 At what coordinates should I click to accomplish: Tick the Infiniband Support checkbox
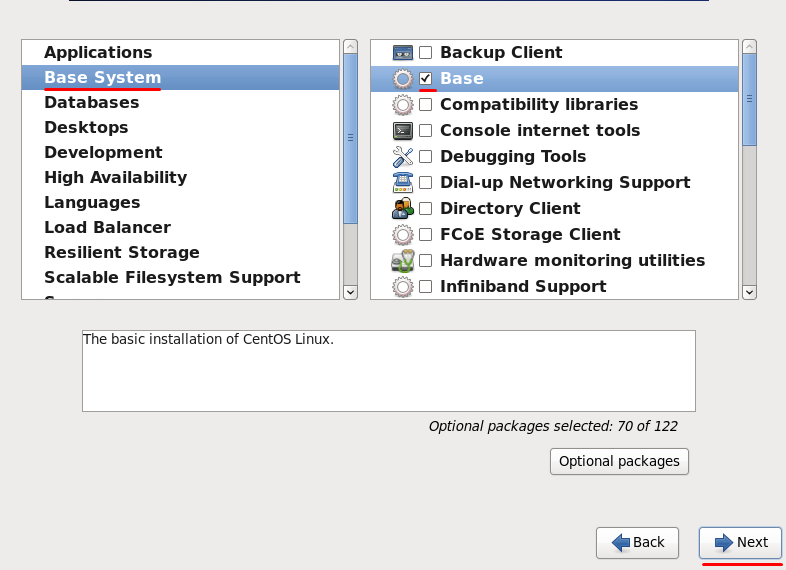426,286
